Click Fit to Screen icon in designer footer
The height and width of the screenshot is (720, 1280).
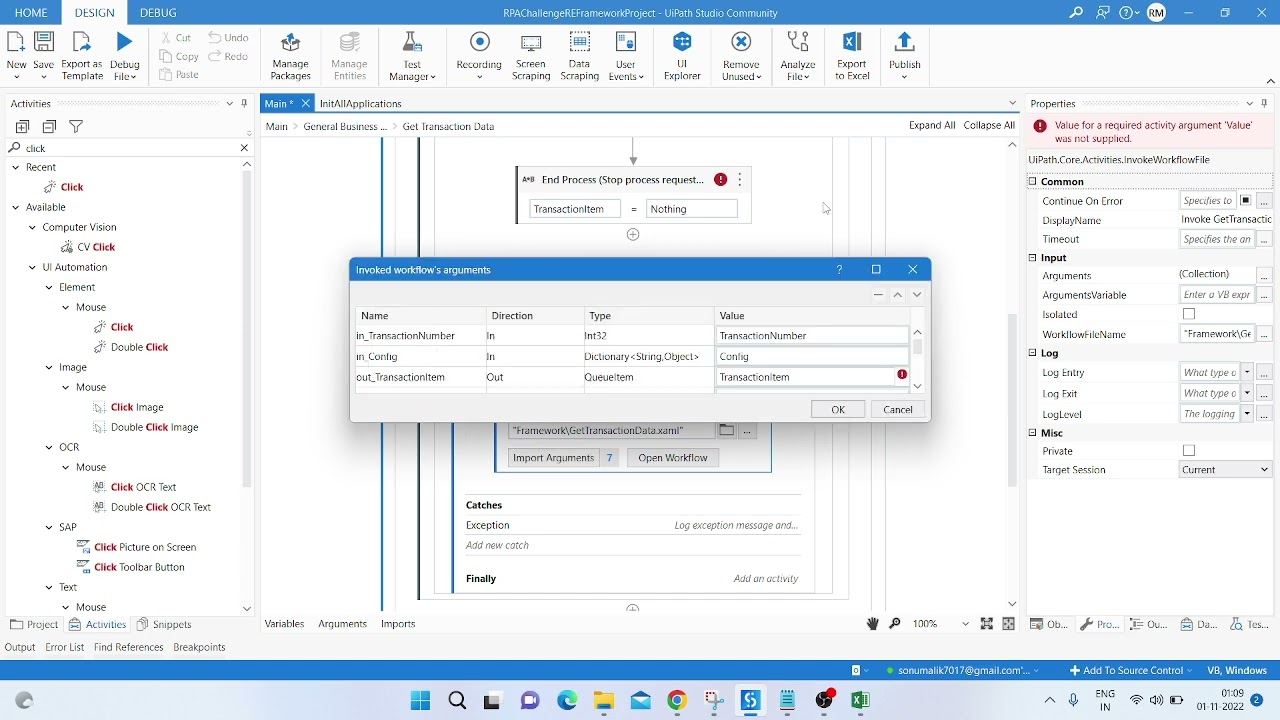pyautogui.click(x=987, y=624)
